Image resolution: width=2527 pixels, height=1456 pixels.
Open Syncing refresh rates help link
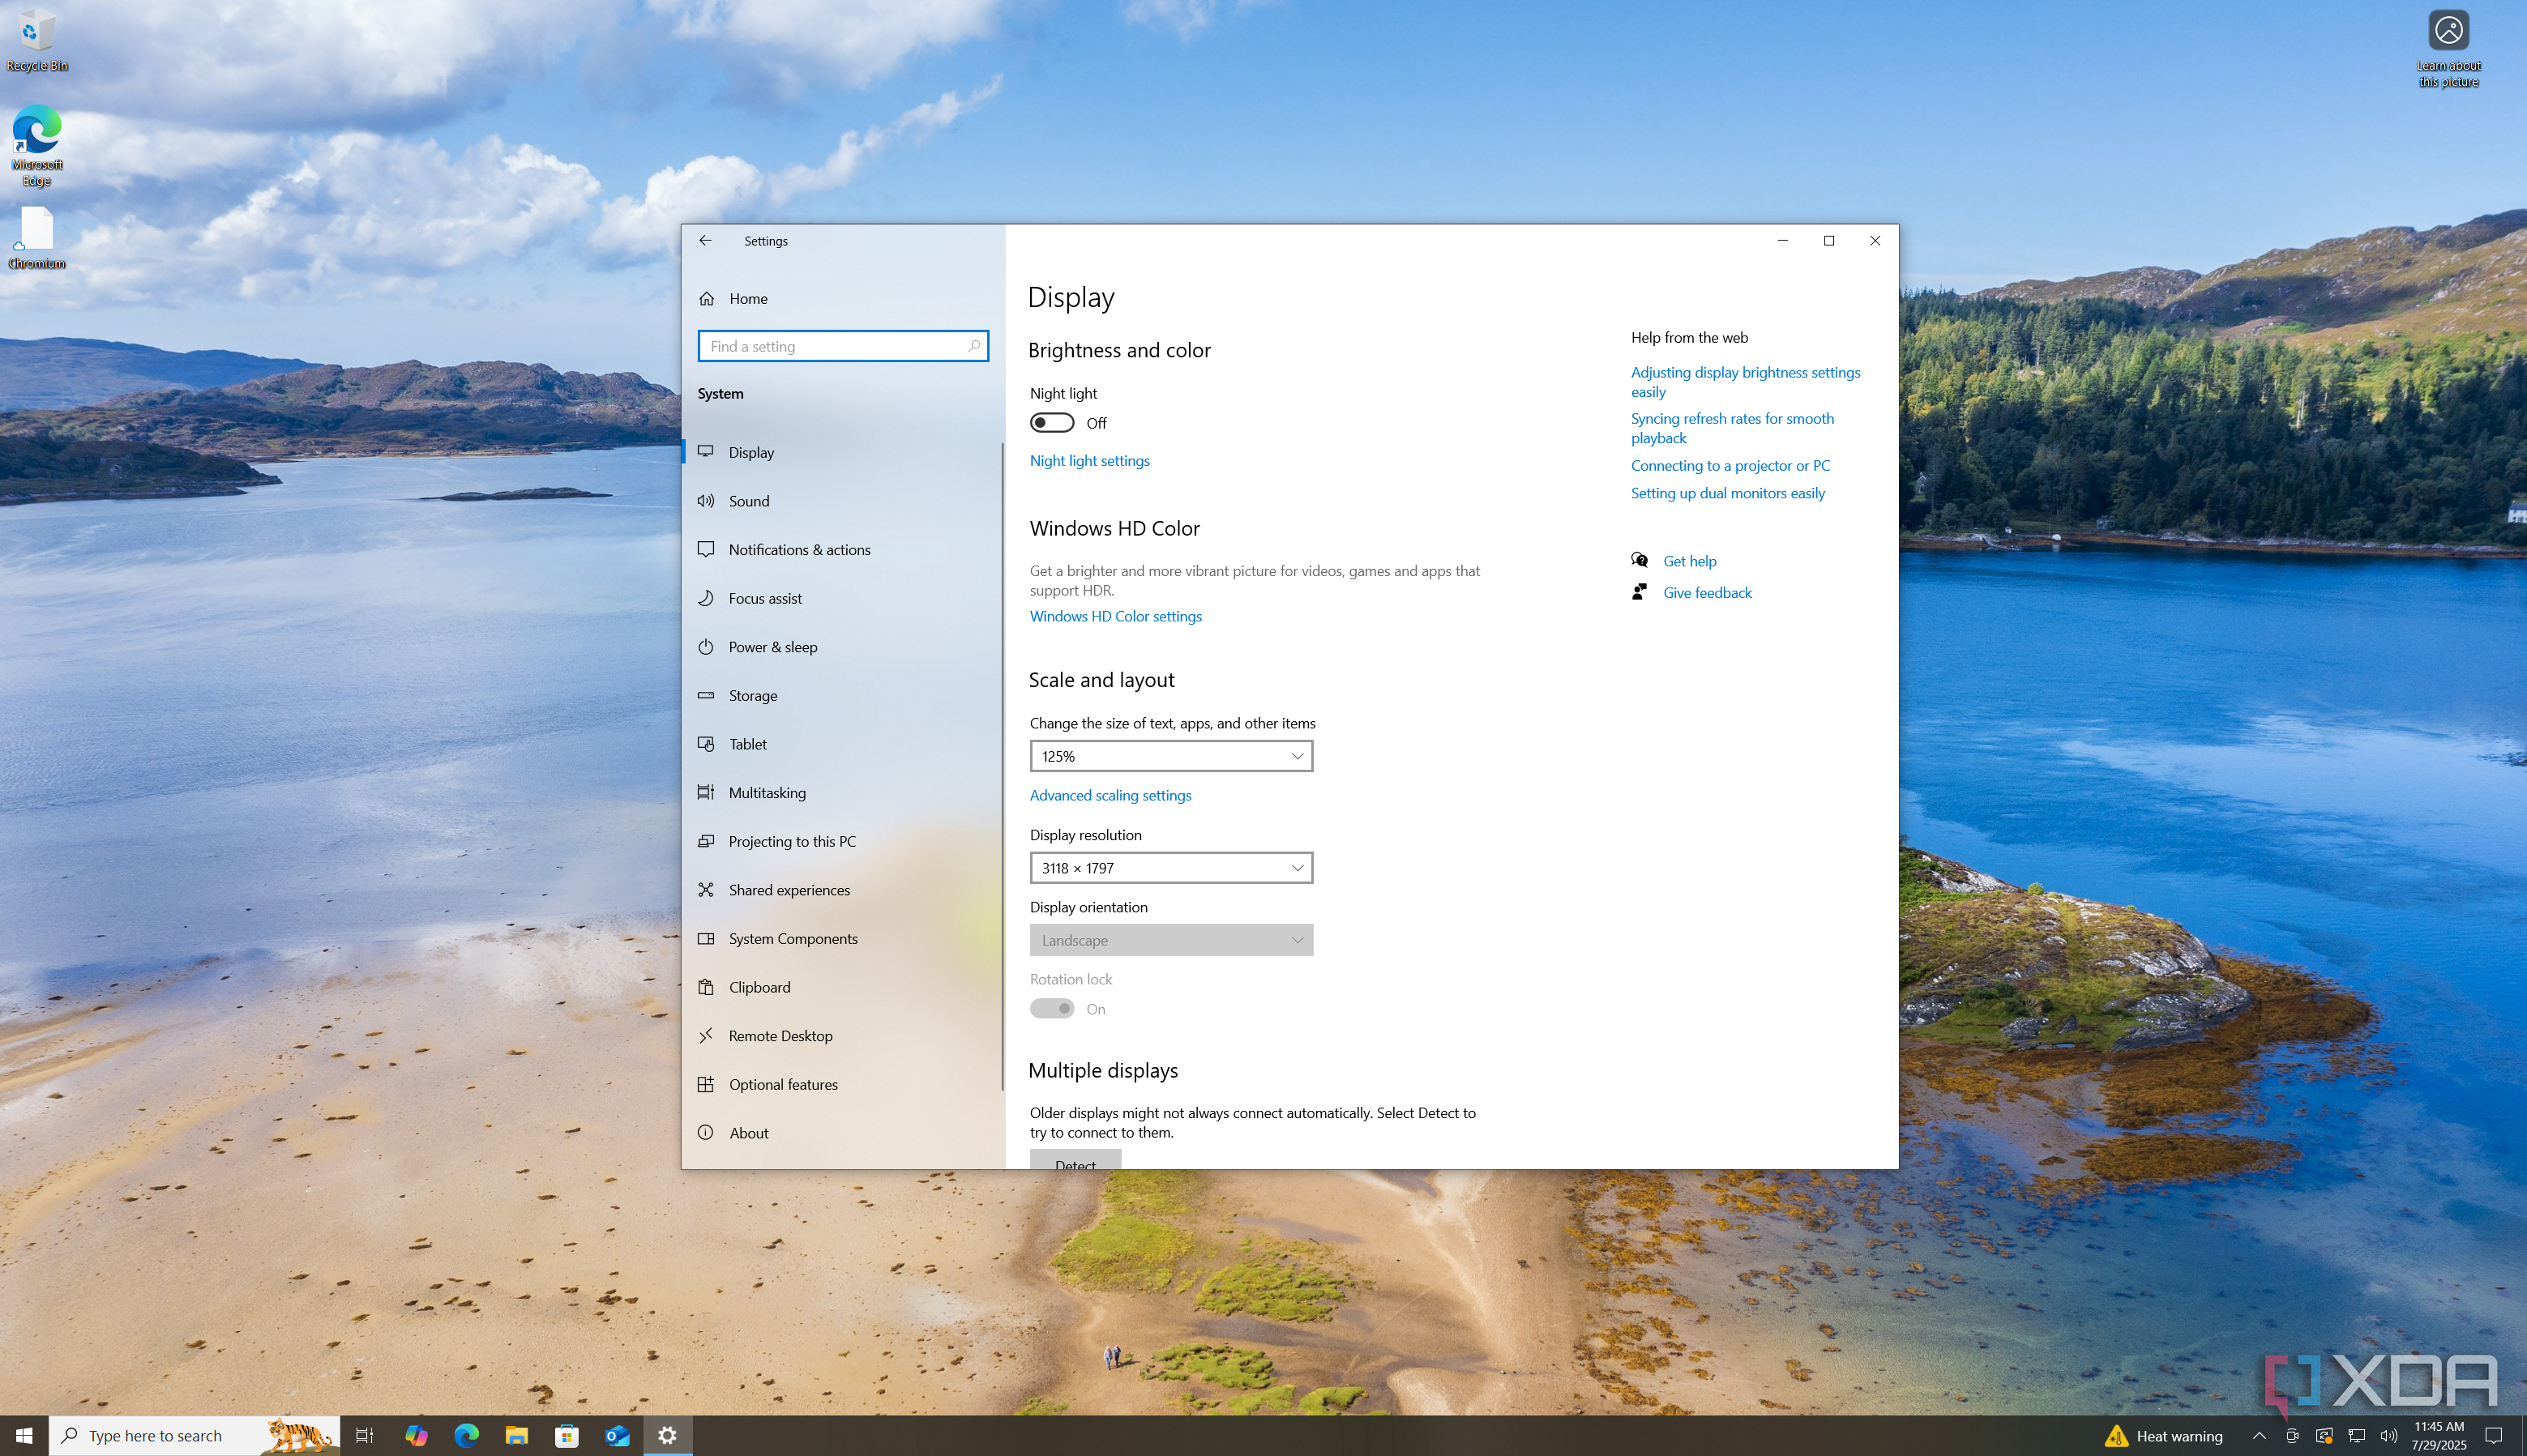click(1732, 428)
